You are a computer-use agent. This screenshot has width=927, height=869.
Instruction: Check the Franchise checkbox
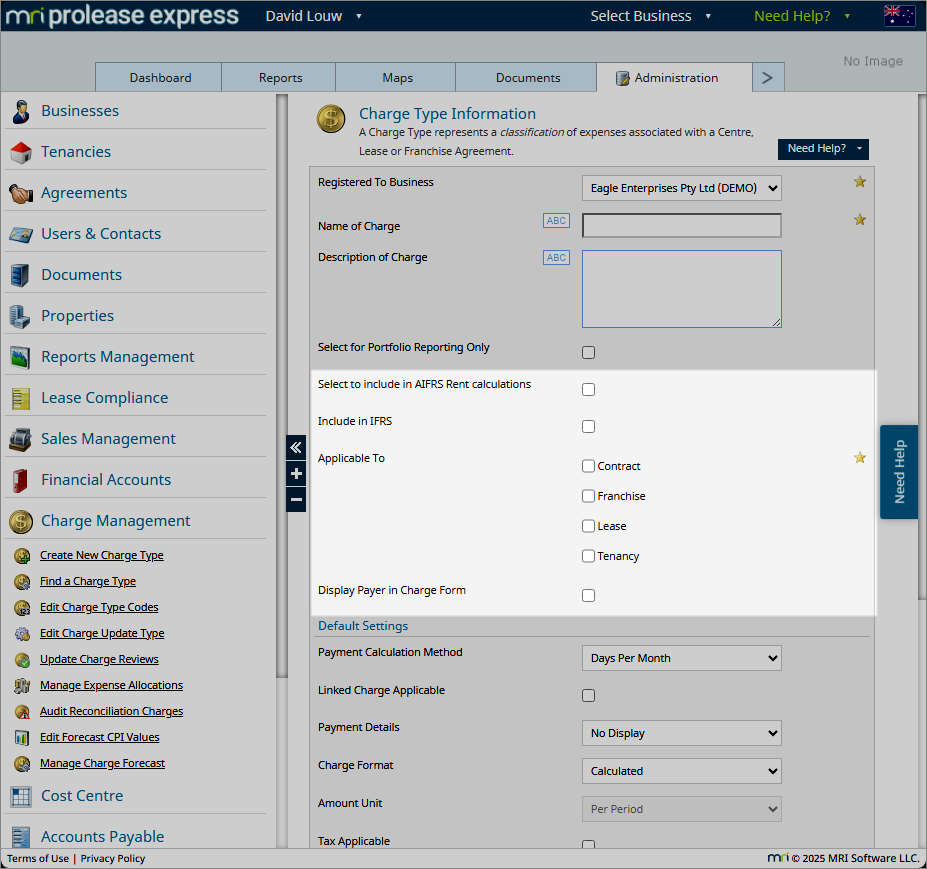pos(588,496)
